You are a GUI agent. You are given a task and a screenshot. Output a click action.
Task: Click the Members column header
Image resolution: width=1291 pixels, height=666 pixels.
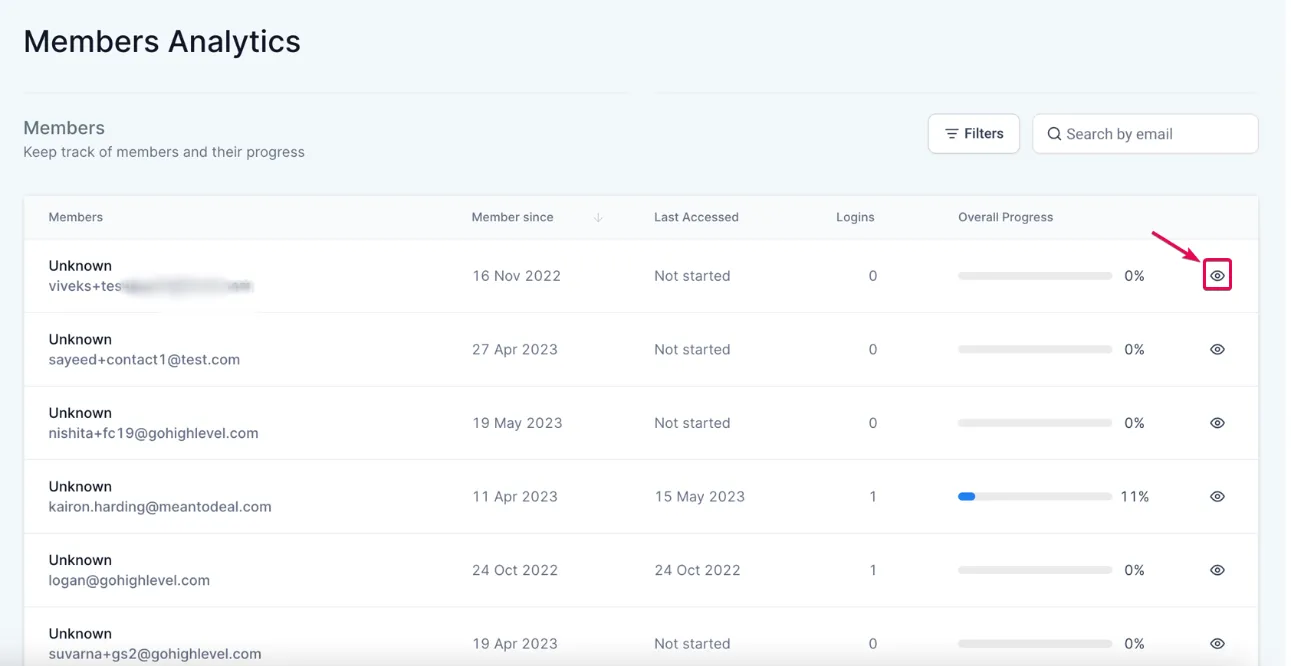tap(76, 217)
